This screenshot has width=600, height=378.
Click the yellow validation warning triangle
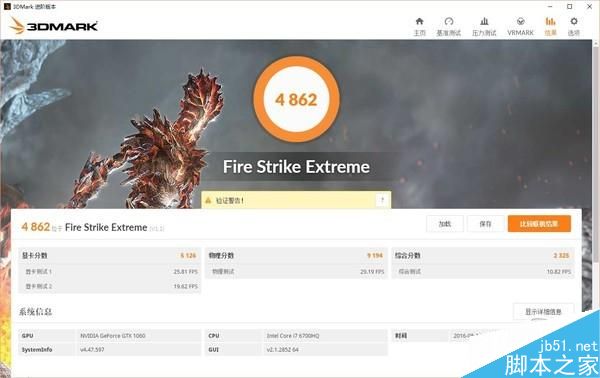(208, 200)
